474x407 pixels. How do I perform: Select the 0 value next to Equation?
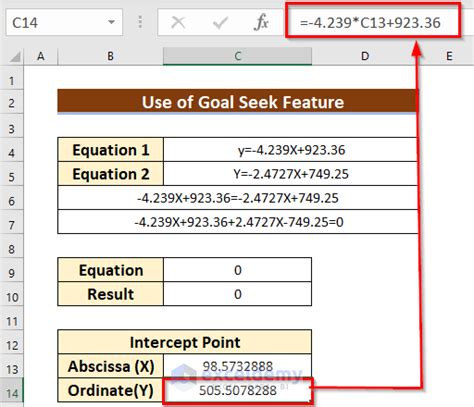point(237,270)
